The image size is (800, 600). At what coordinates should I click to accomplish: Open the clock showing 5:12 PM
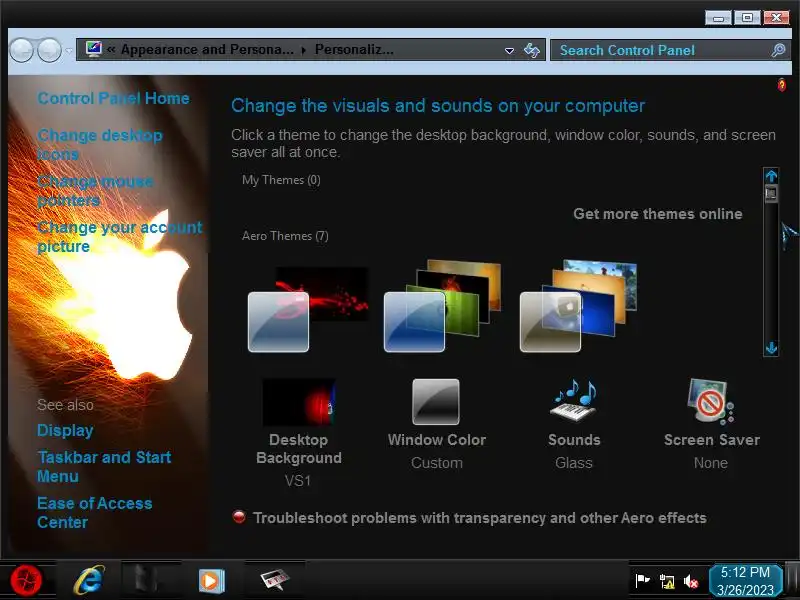click(745, 581)
